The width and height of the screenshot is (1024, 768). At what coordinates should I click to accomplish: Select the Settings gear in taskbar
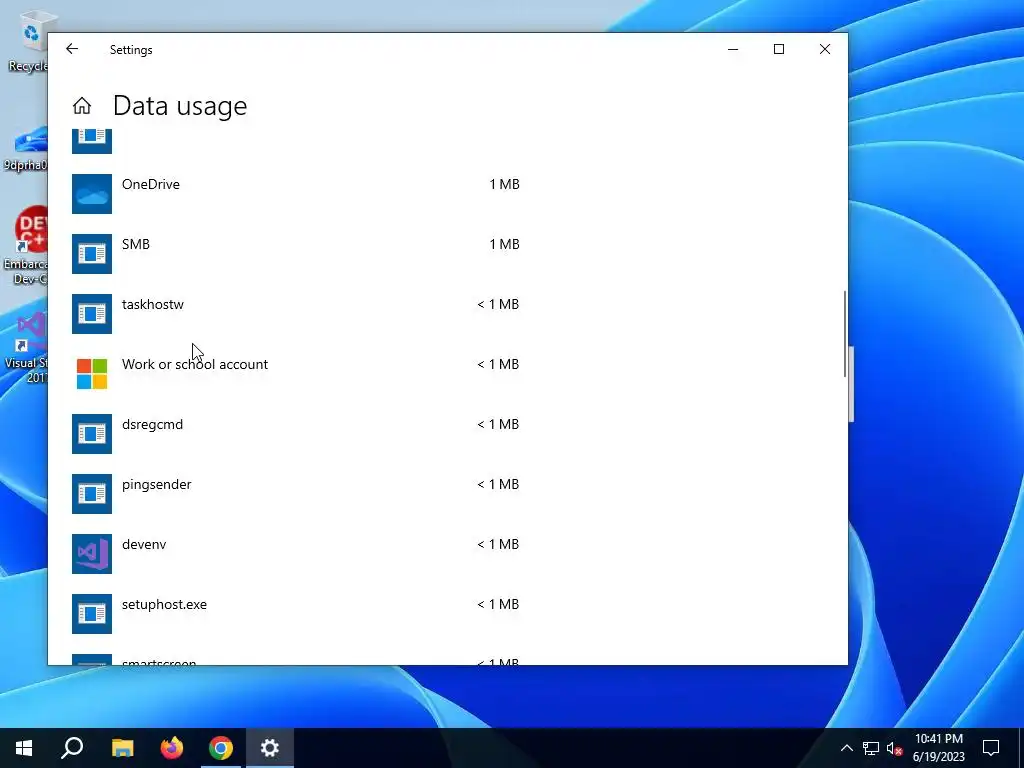pyautogui.click(x=270, y=748)
